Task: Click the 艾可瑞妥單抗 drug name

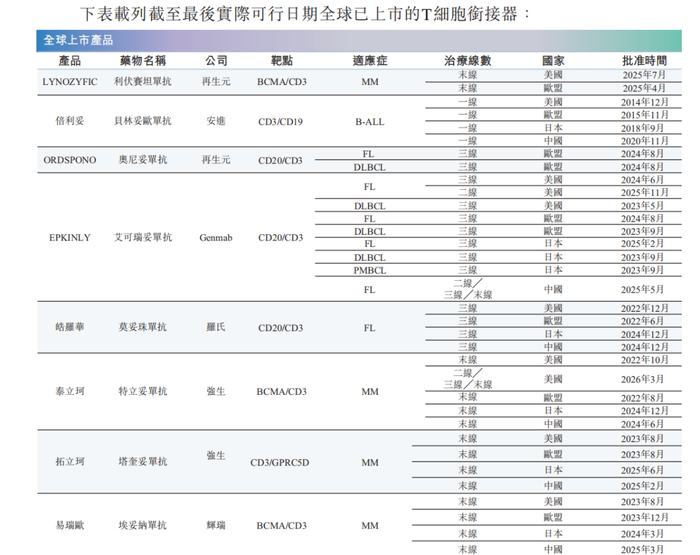Action: (142, 237)
